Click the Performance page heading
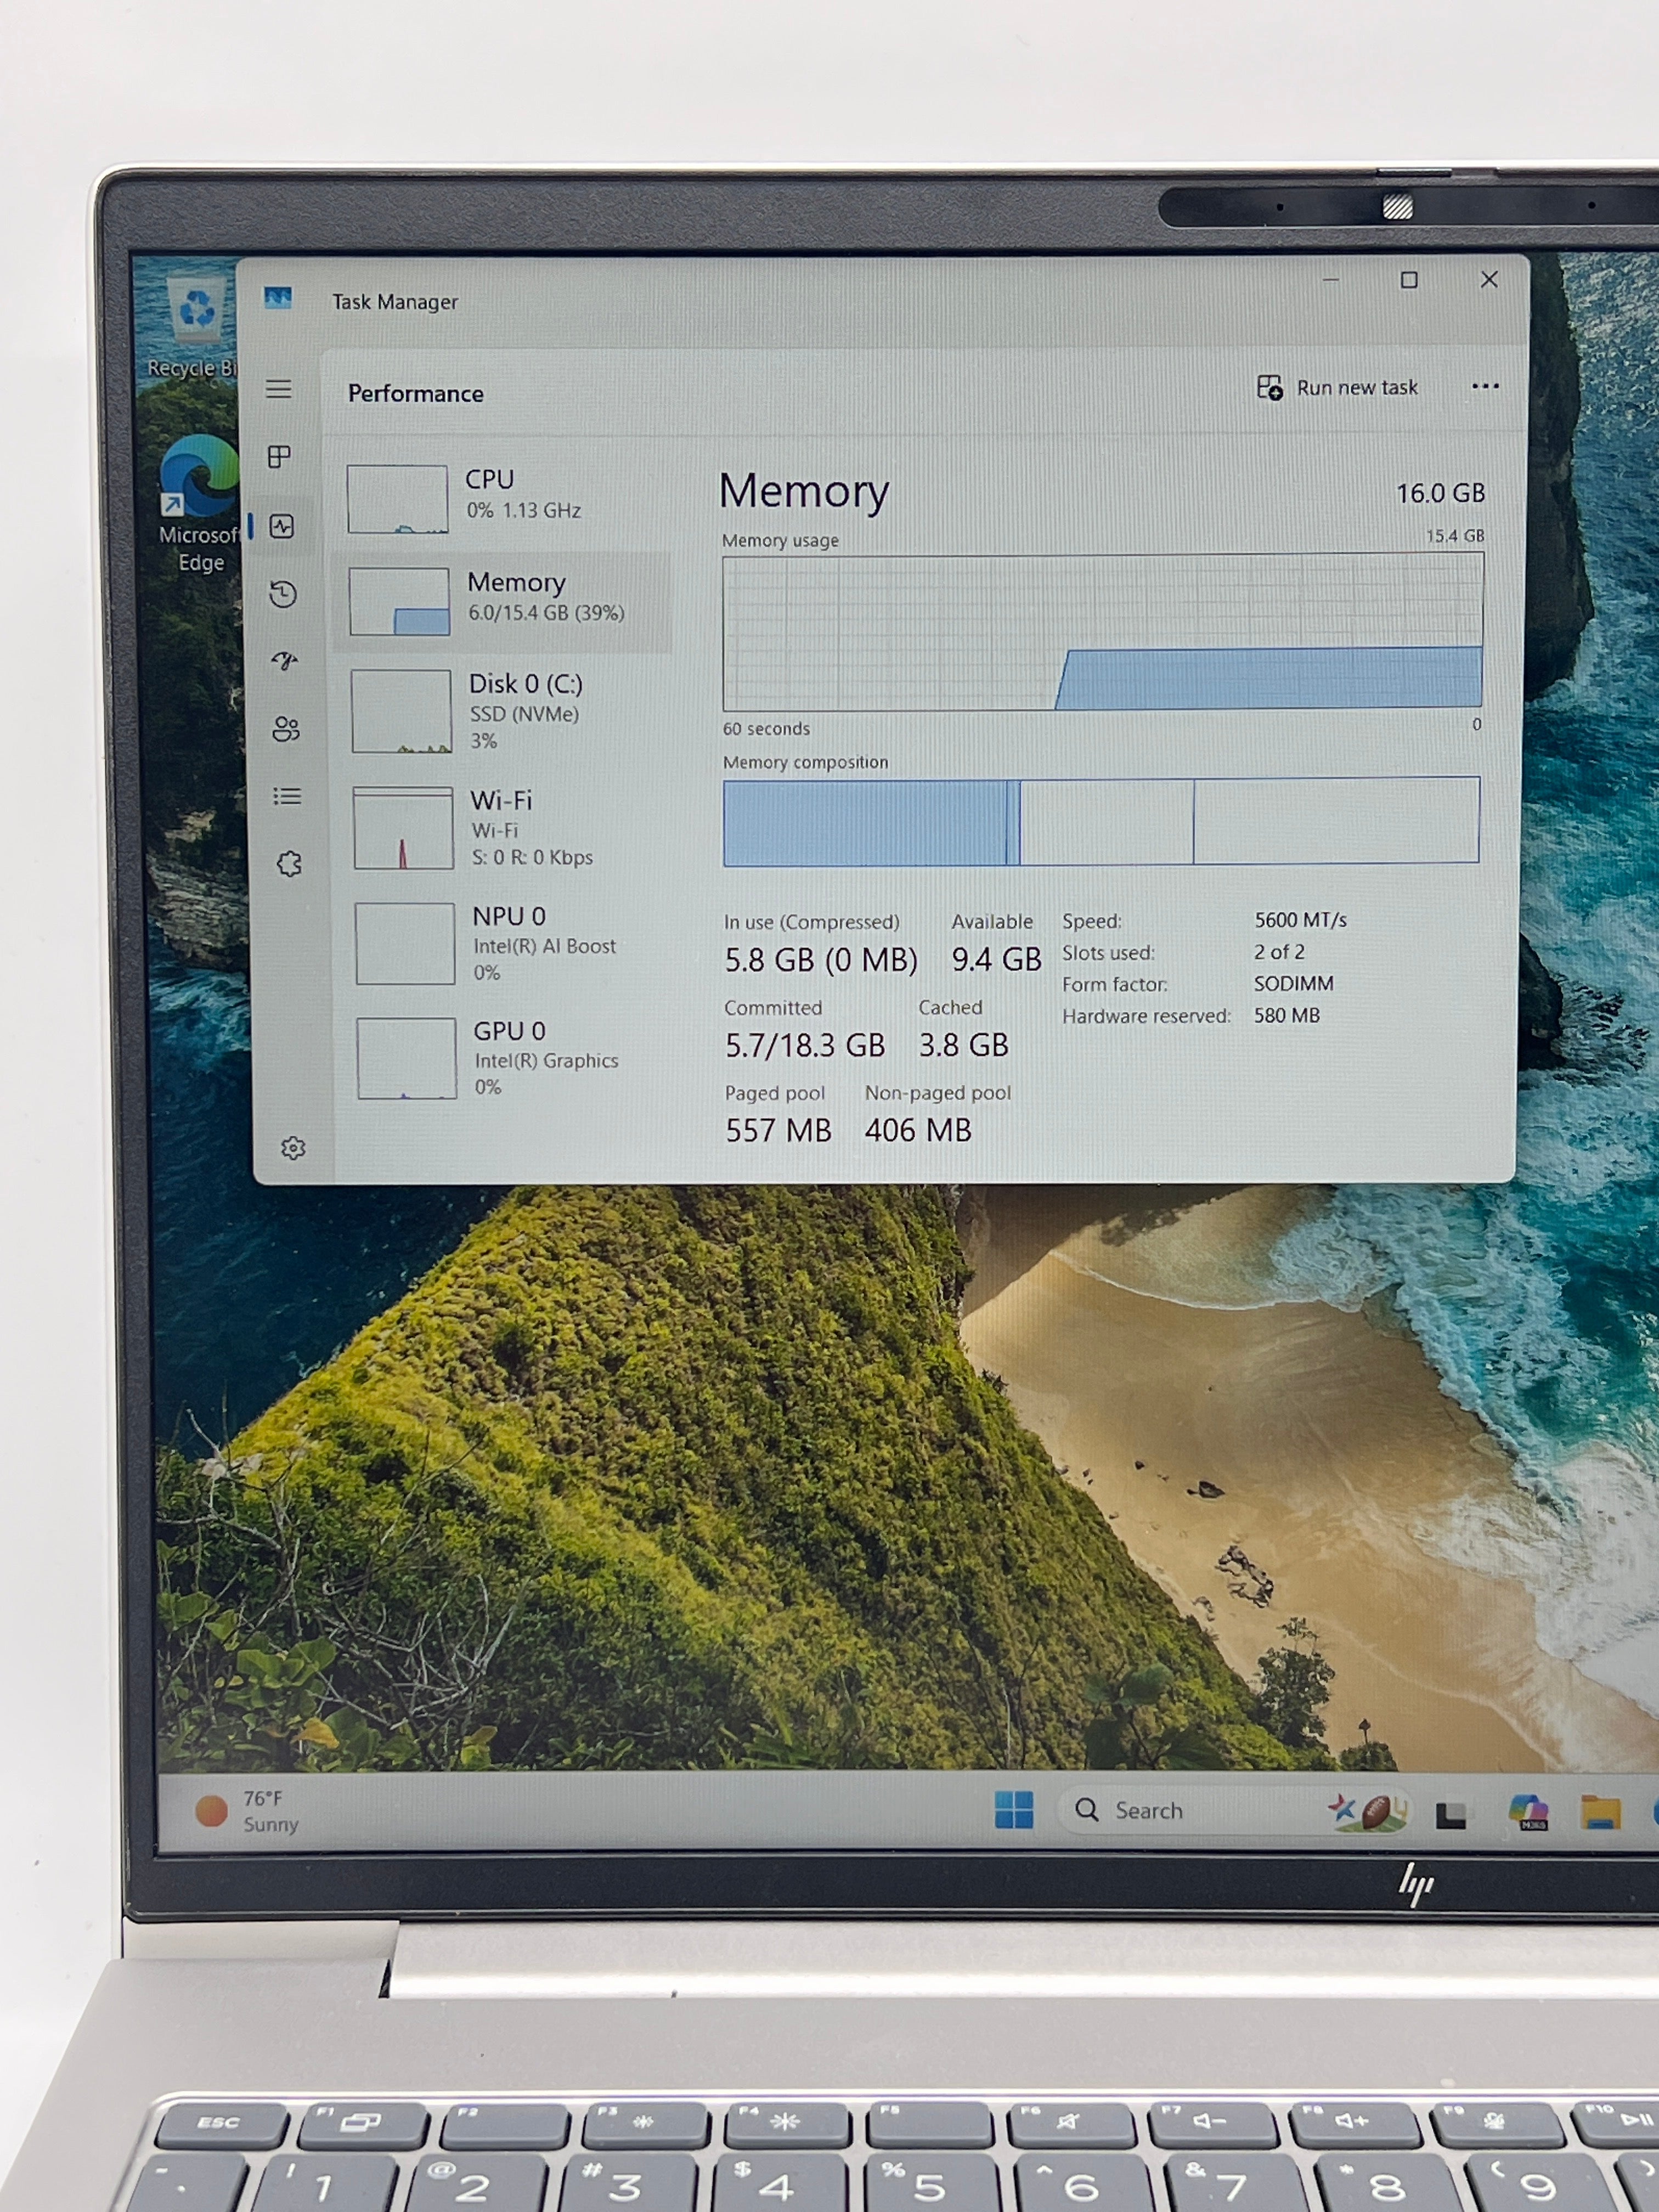1659x2212 pixels. [x=416, y=394]
